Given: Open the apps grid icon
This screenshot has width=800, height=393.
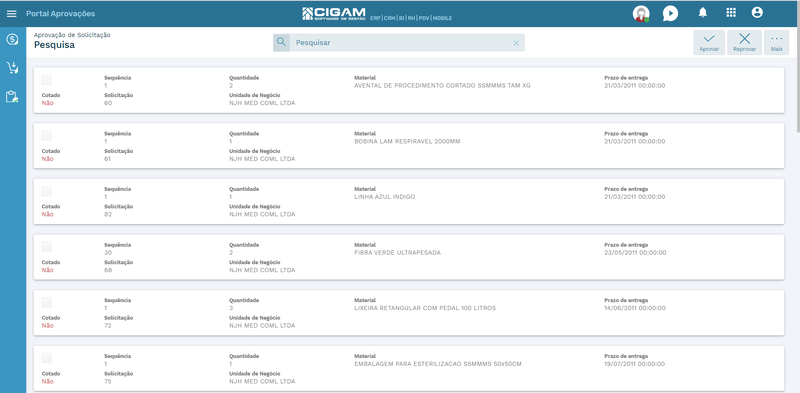Looking at the screenshot, I should click(x=731, y=13).
